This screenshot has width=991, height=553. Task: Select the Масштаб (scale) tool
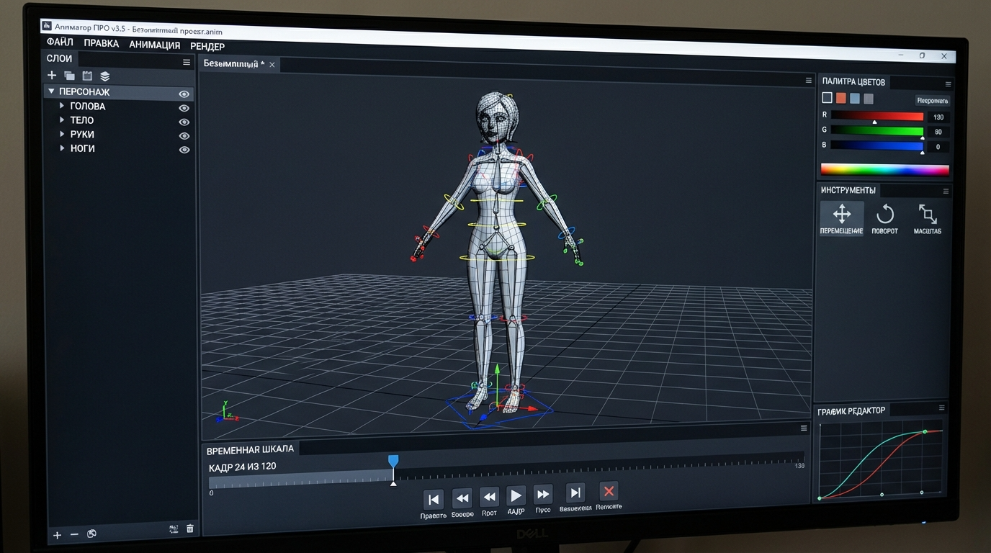(927, 217)
